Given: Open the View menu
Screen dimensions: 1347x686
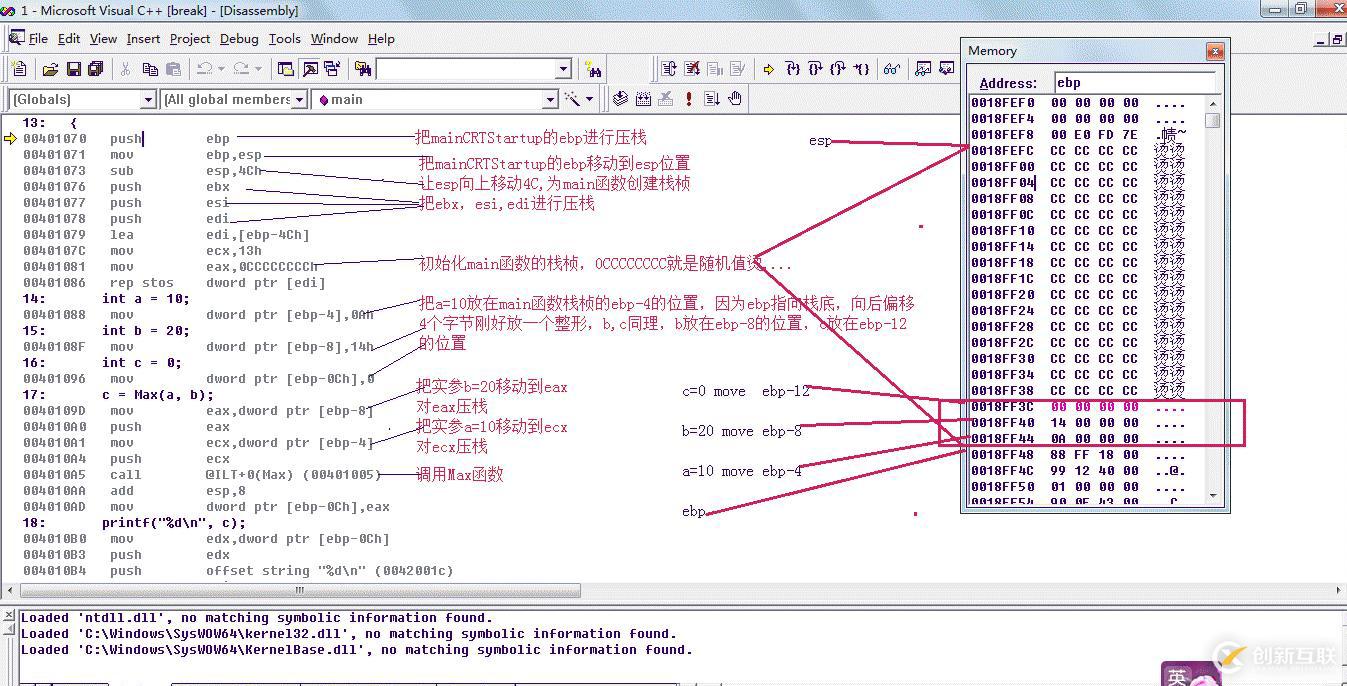Looking at the screenshot, I should (x=103, y=39).
